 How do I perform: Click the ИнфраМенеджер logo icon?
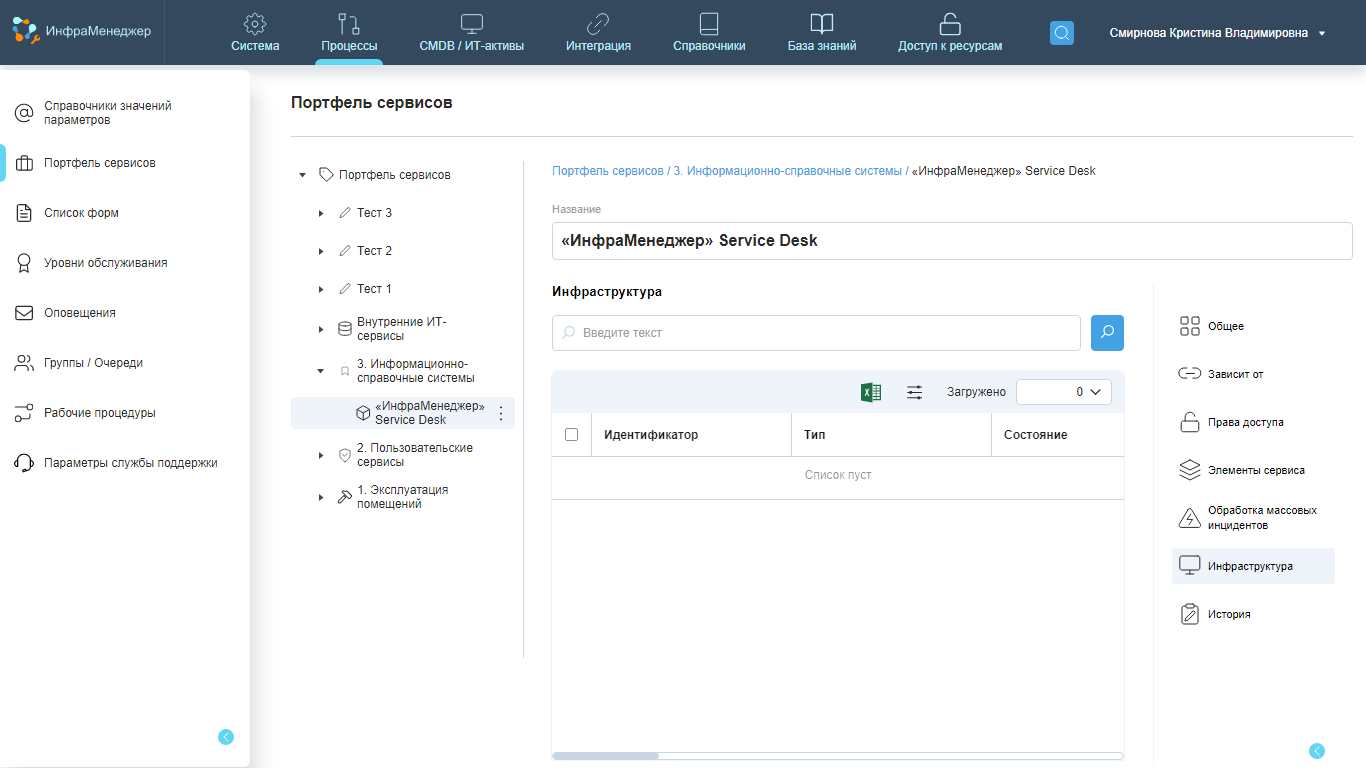(26, 31)
